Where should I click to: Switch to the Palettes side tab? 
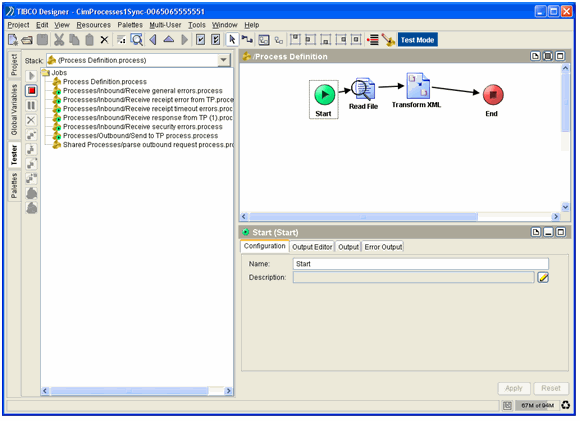point(14,186)
